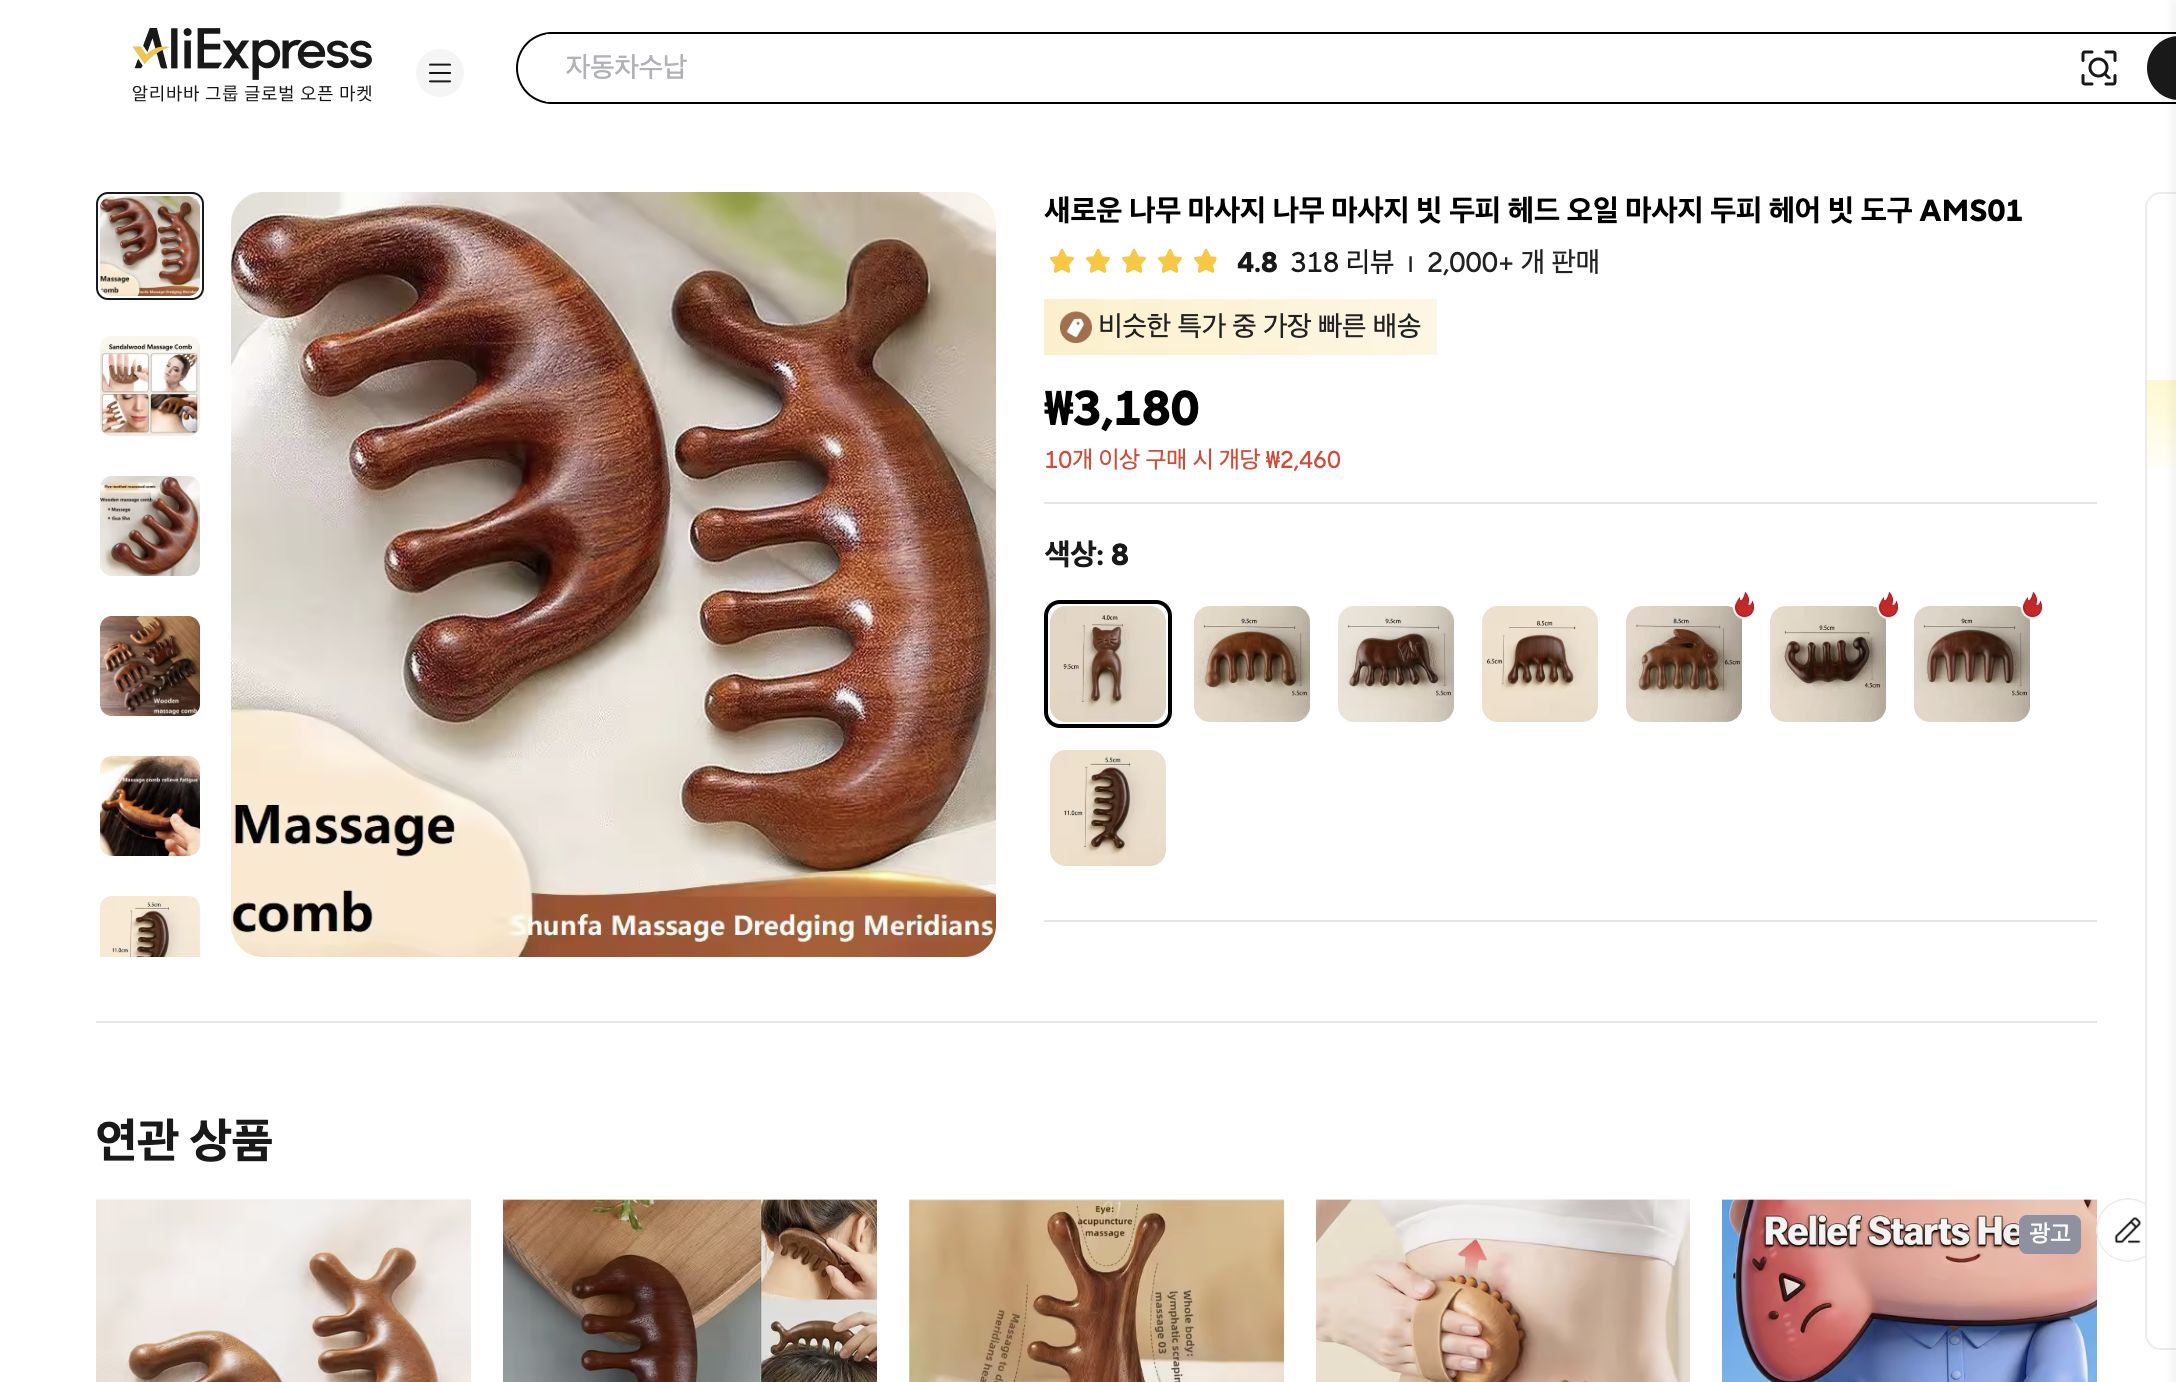Select the second gallery thumbnail with model photos
The image size is (2176, 1382).
[148, 387]
